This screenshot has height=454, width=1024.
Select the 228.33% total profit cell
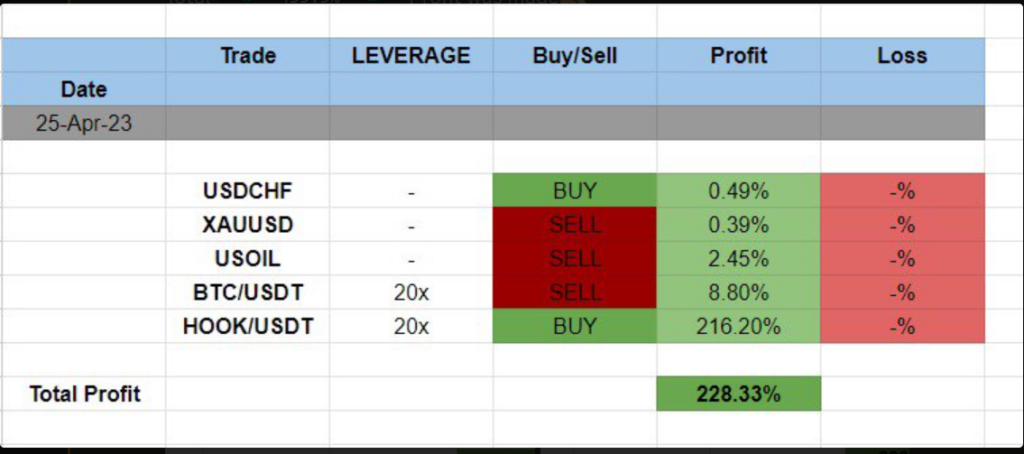738,394
